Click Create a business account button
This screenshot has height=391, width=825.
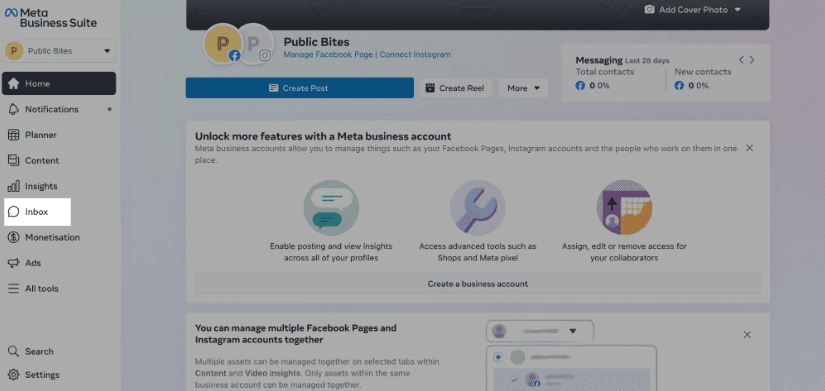tap(478, 284)
